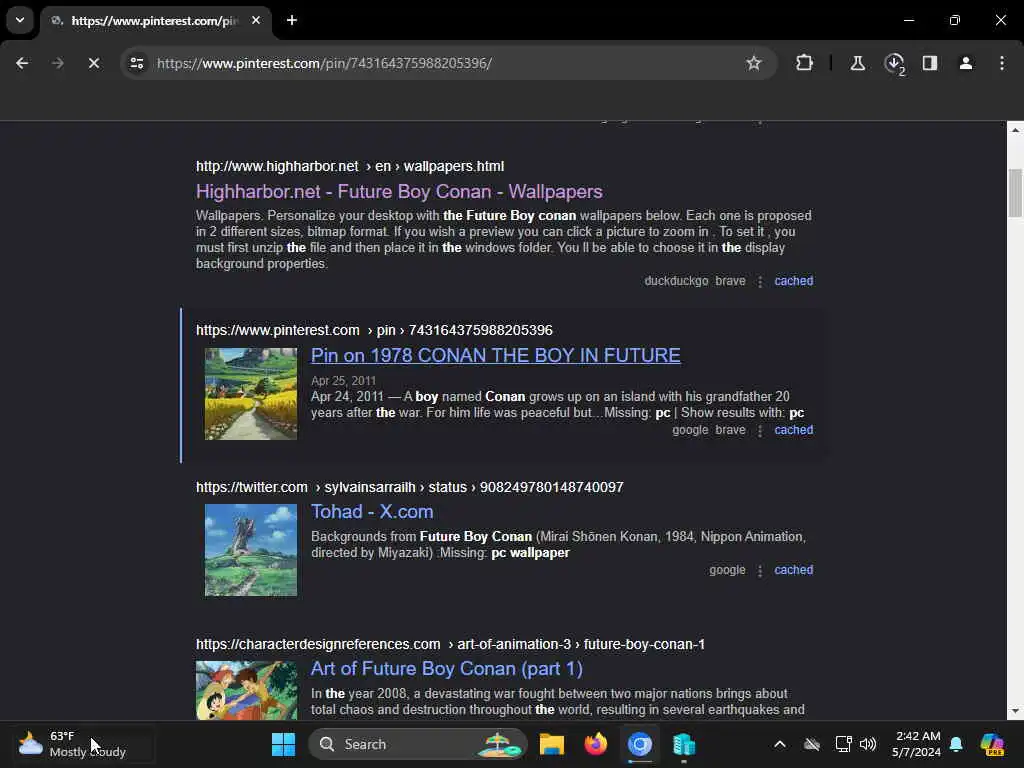Launch Firefox from the taskbar
The image size is (1024, 768).
coord(596,744)
